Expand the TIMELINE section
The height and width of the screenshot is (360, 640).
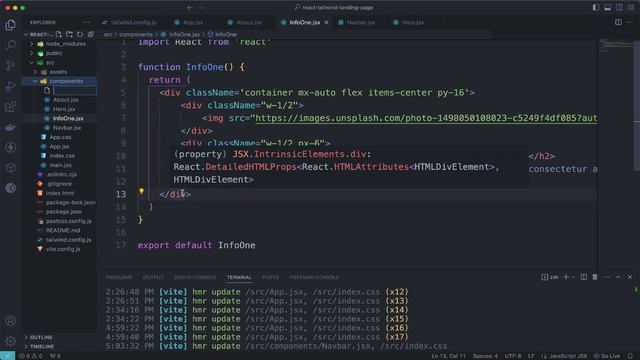coord(41,346)
